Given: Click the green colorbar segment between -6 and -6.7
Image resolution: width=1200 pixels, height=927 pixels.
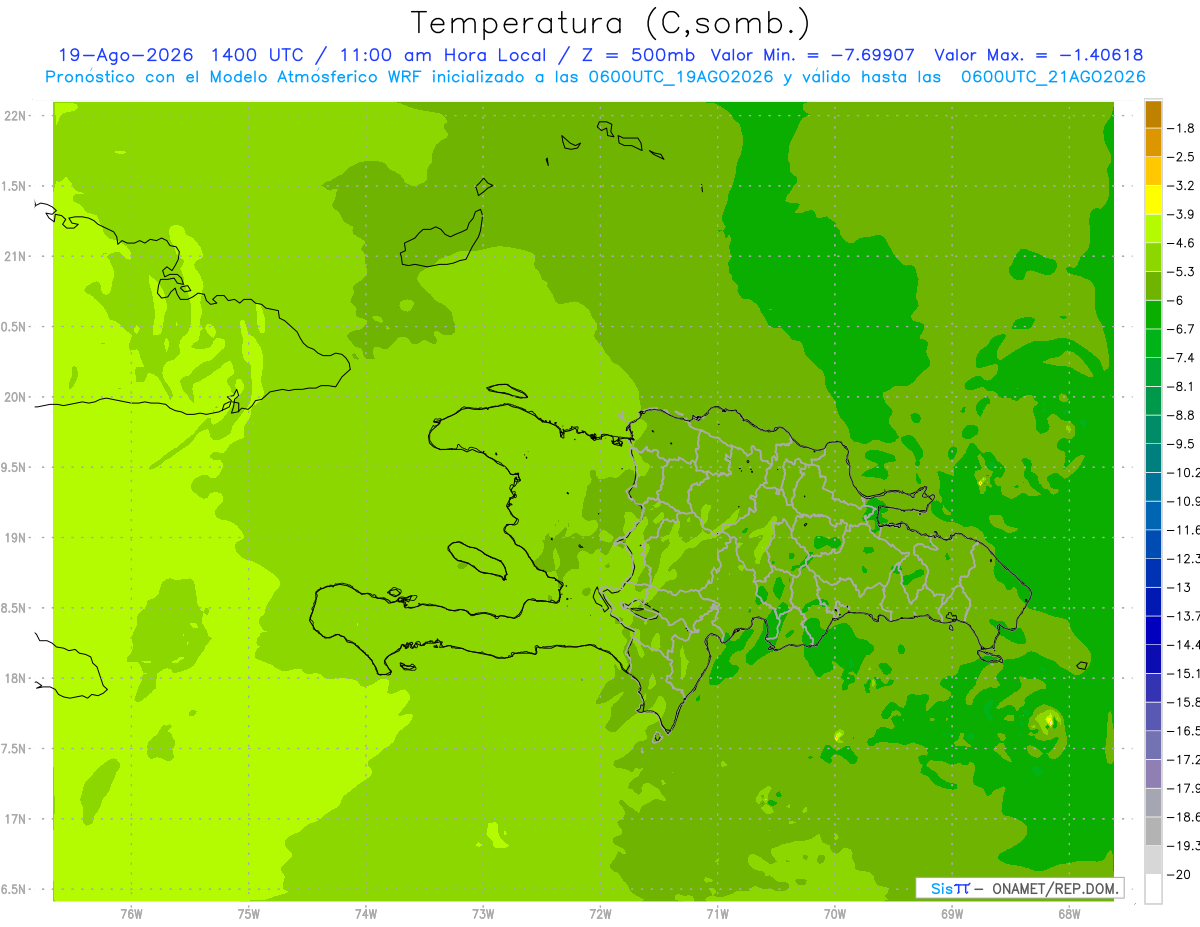Looking at the screenshot, I should tap(1153, 315).
